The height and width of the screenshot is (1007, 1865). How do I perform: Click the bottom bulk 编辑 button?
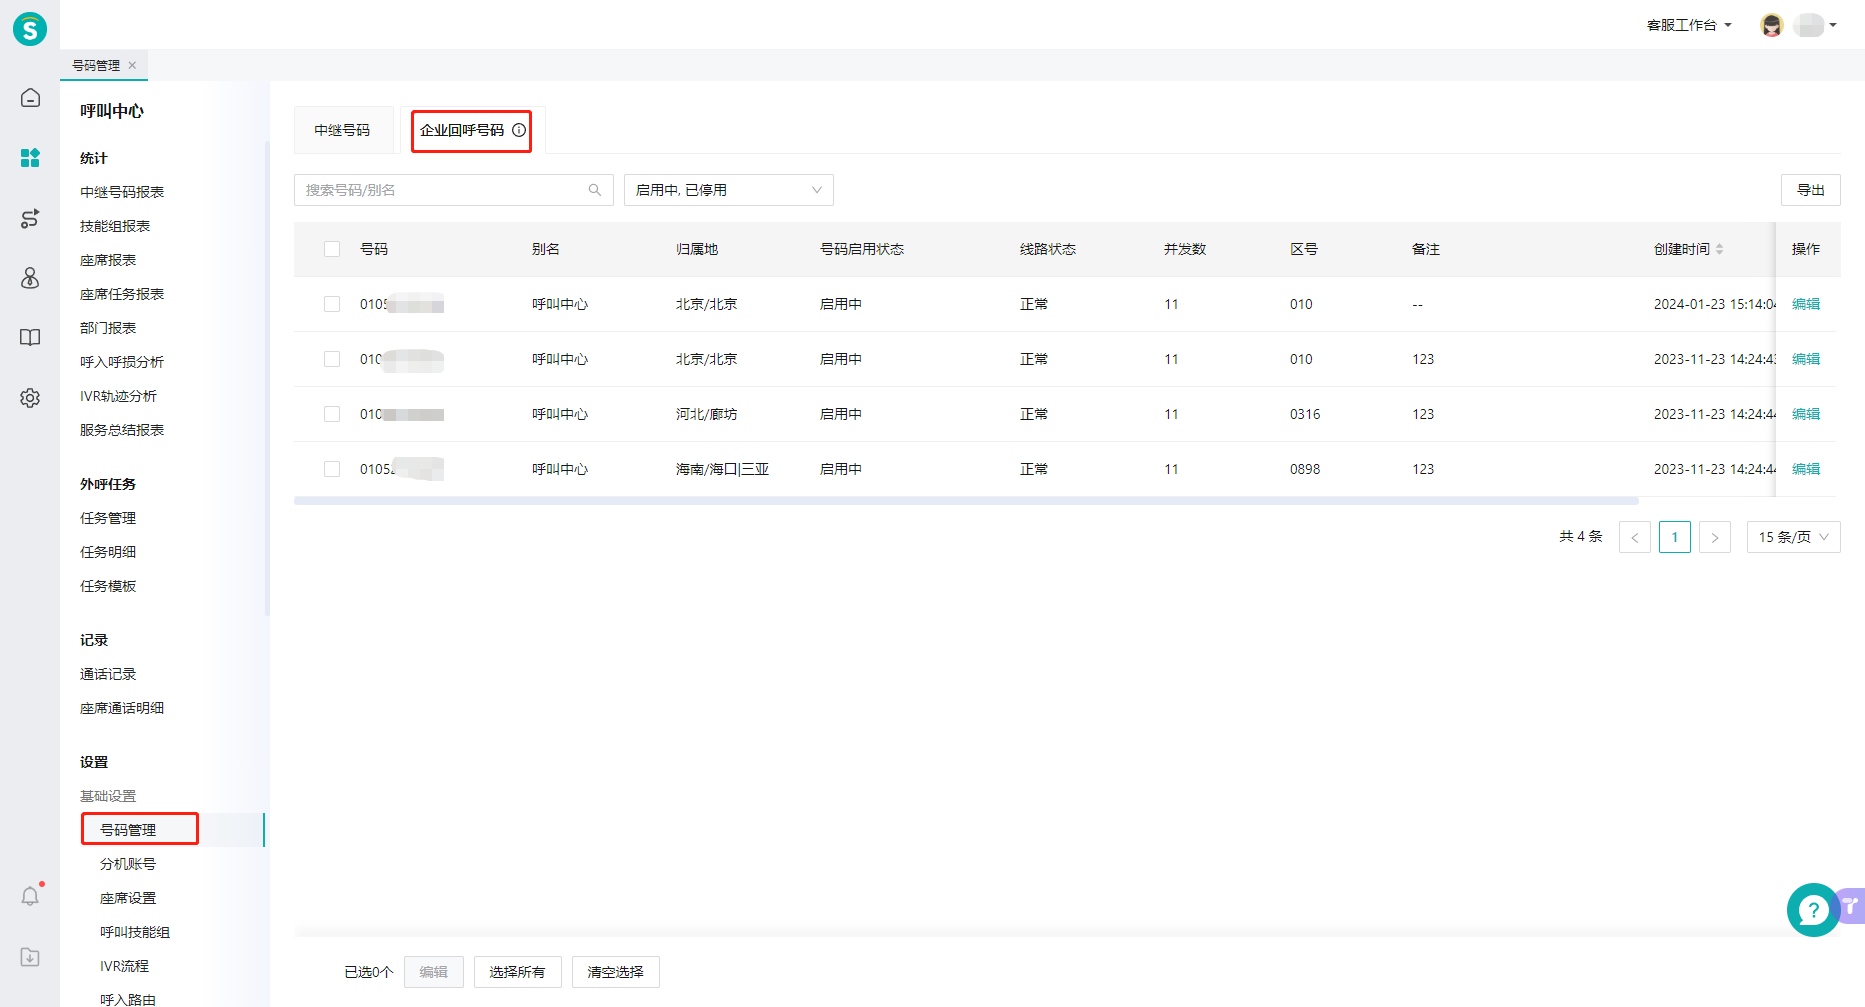[x=433, y=972]
